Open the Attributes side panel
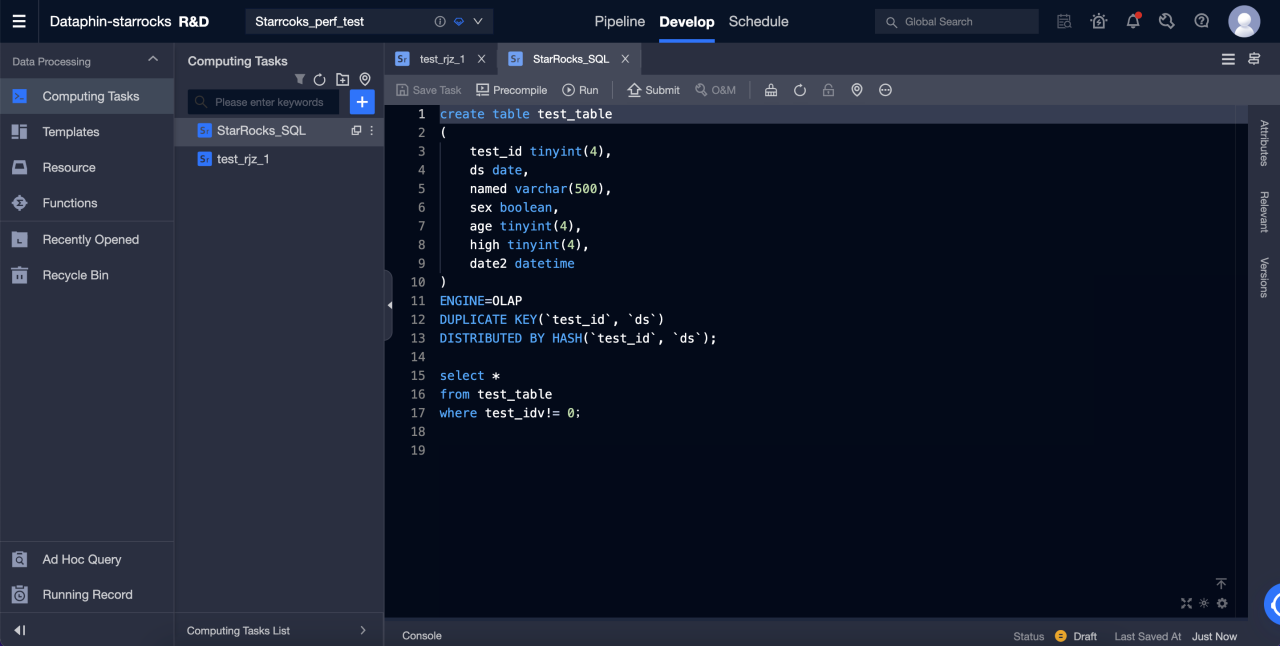The height and width of the screenshot is (646, 1280). coord(1264,143)
